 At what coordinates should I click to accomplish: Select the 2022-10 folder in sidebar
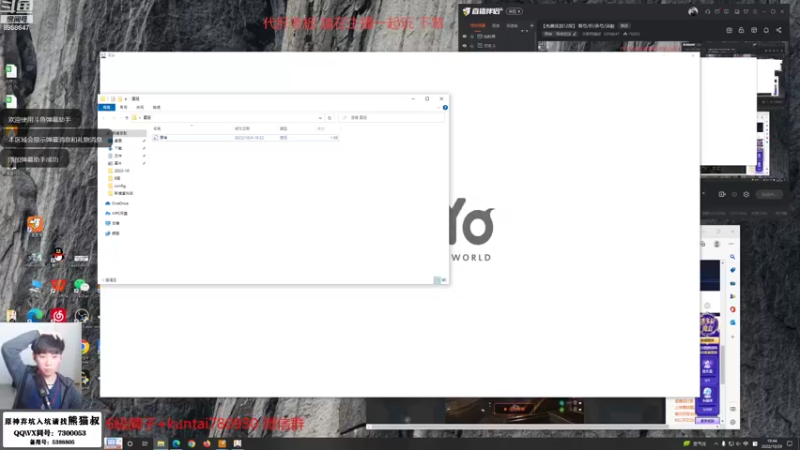point(119,170)
